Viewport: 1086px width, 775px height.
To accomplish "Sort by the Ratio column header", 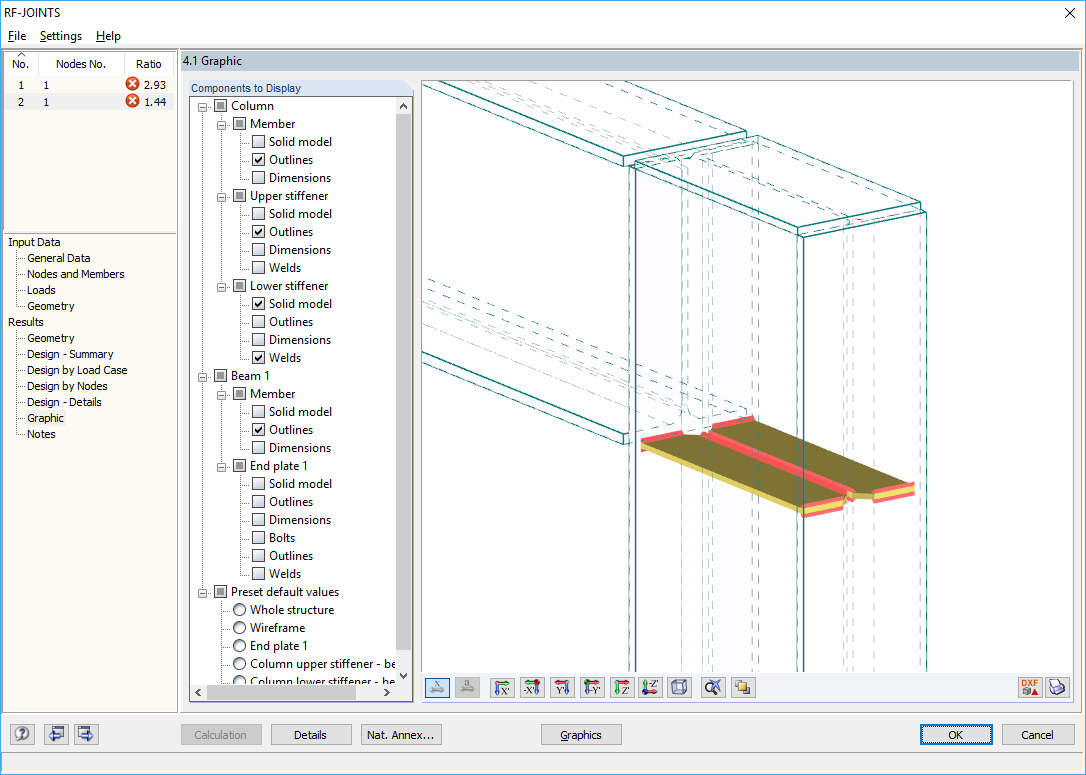I will (149, 64).
